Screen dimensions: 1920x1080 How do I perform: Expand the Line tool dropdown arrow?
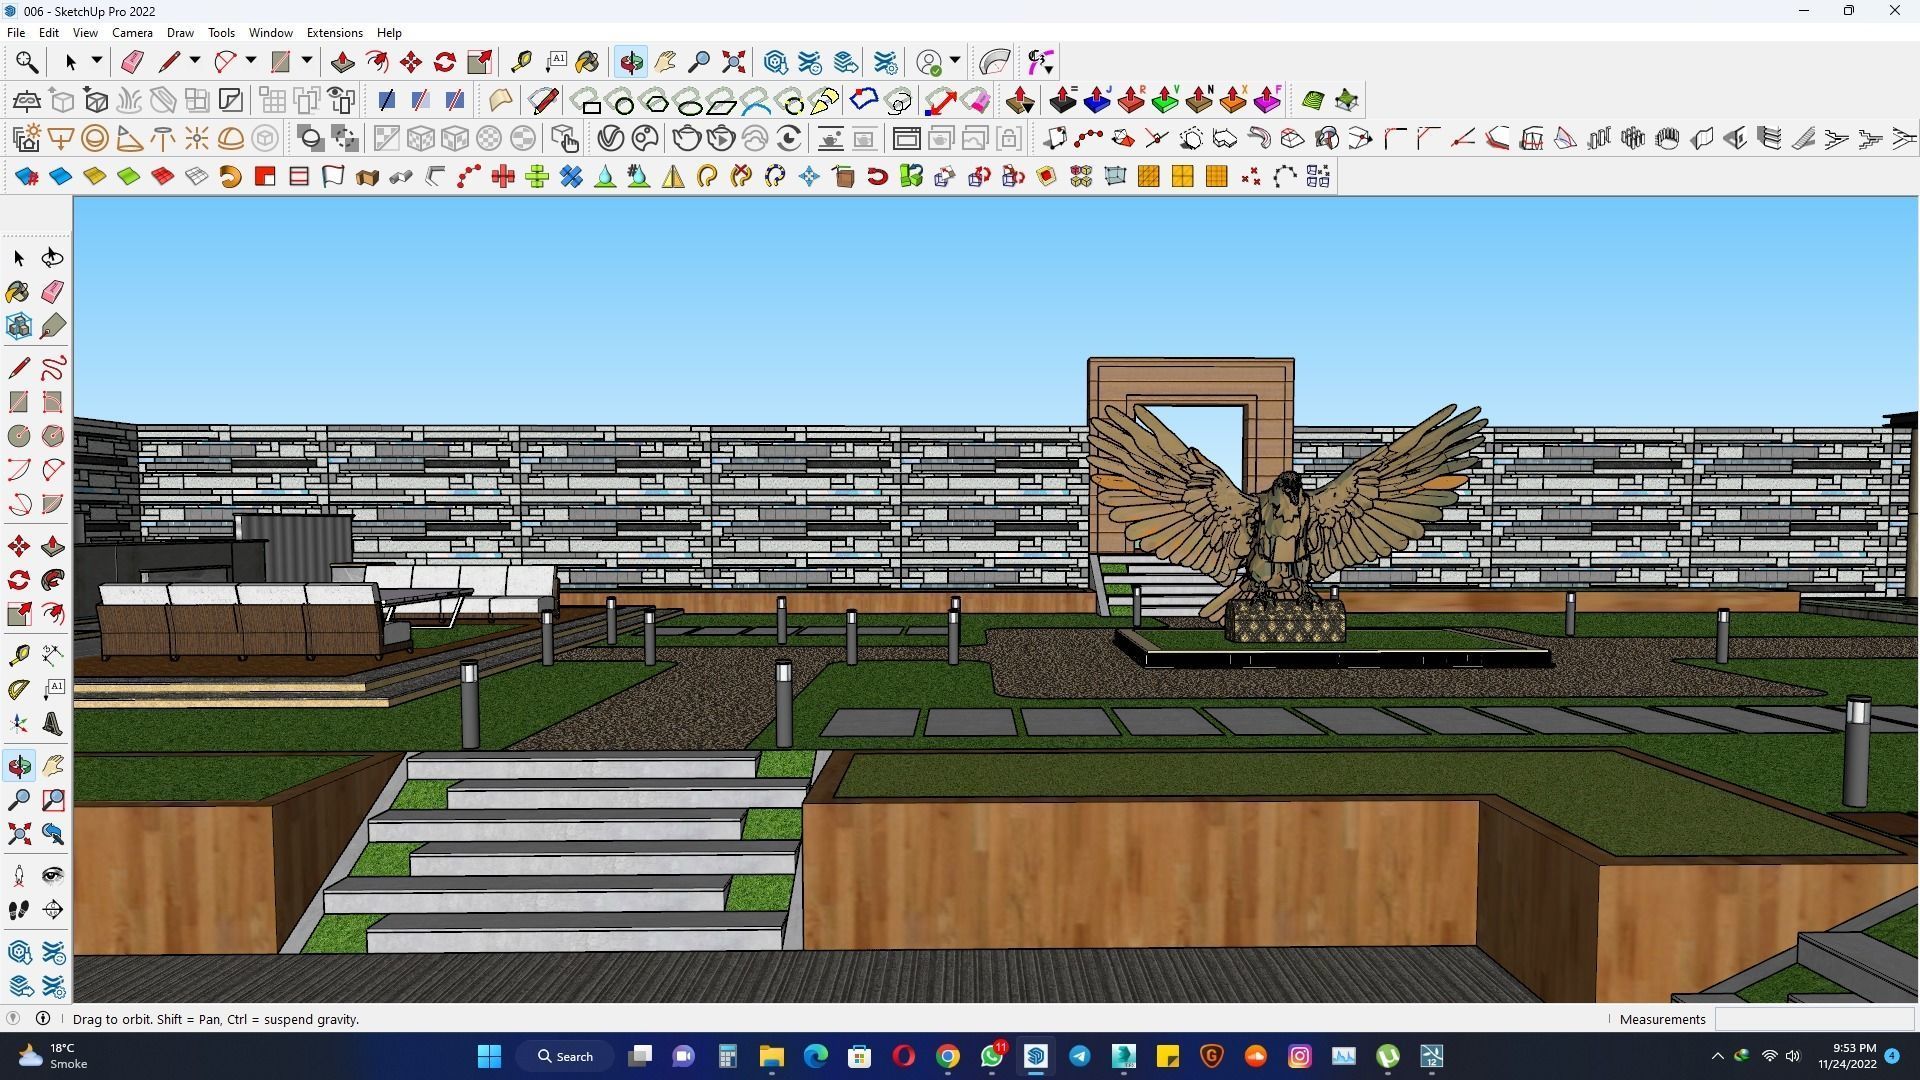[195, 61]
